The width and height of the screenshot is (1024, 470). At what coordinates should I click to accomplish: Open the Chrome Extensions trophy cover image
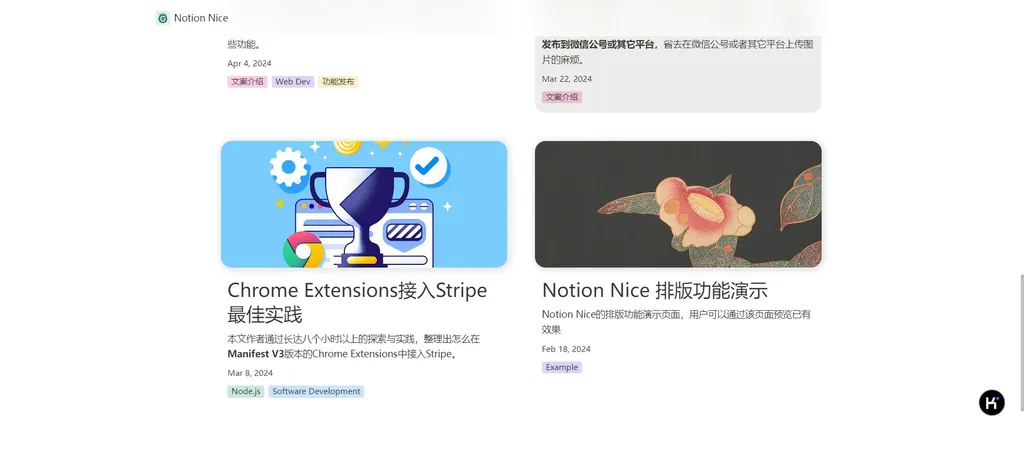click(364, 204)
